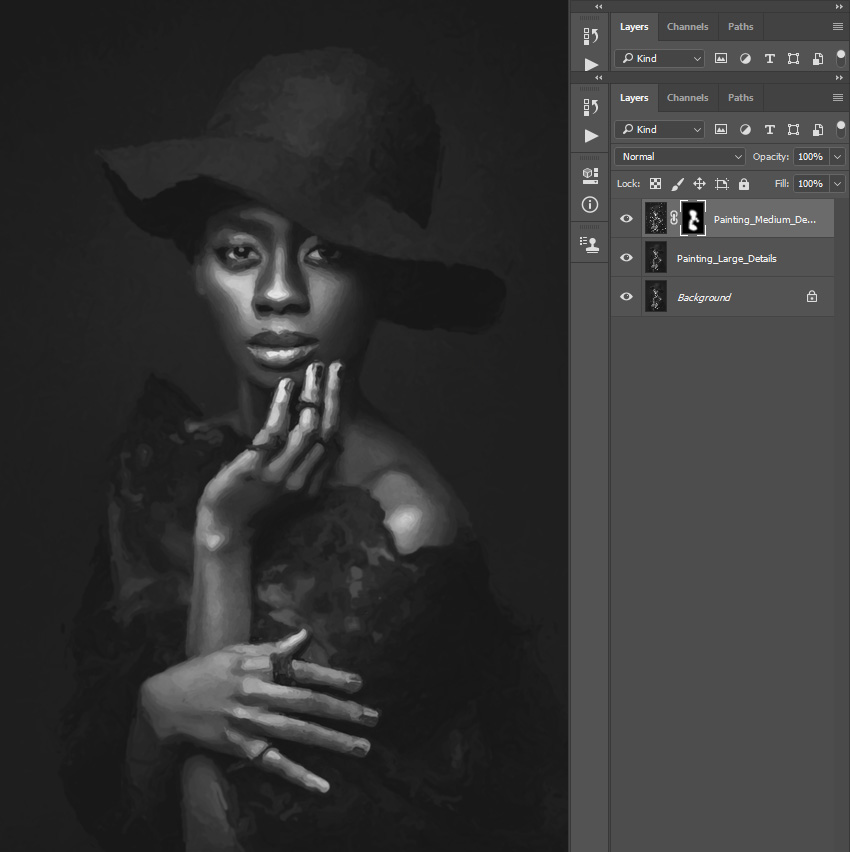Click Background layer thumbnail

click(x=656, y=297)
